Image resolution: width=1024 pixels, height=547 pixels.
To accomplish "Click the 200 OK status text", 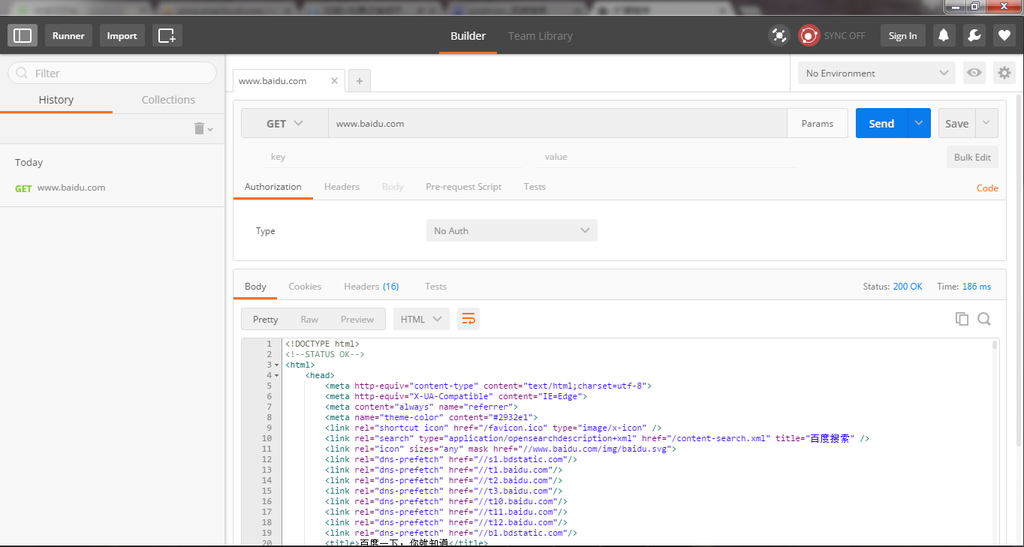I will tap(908, 287).
